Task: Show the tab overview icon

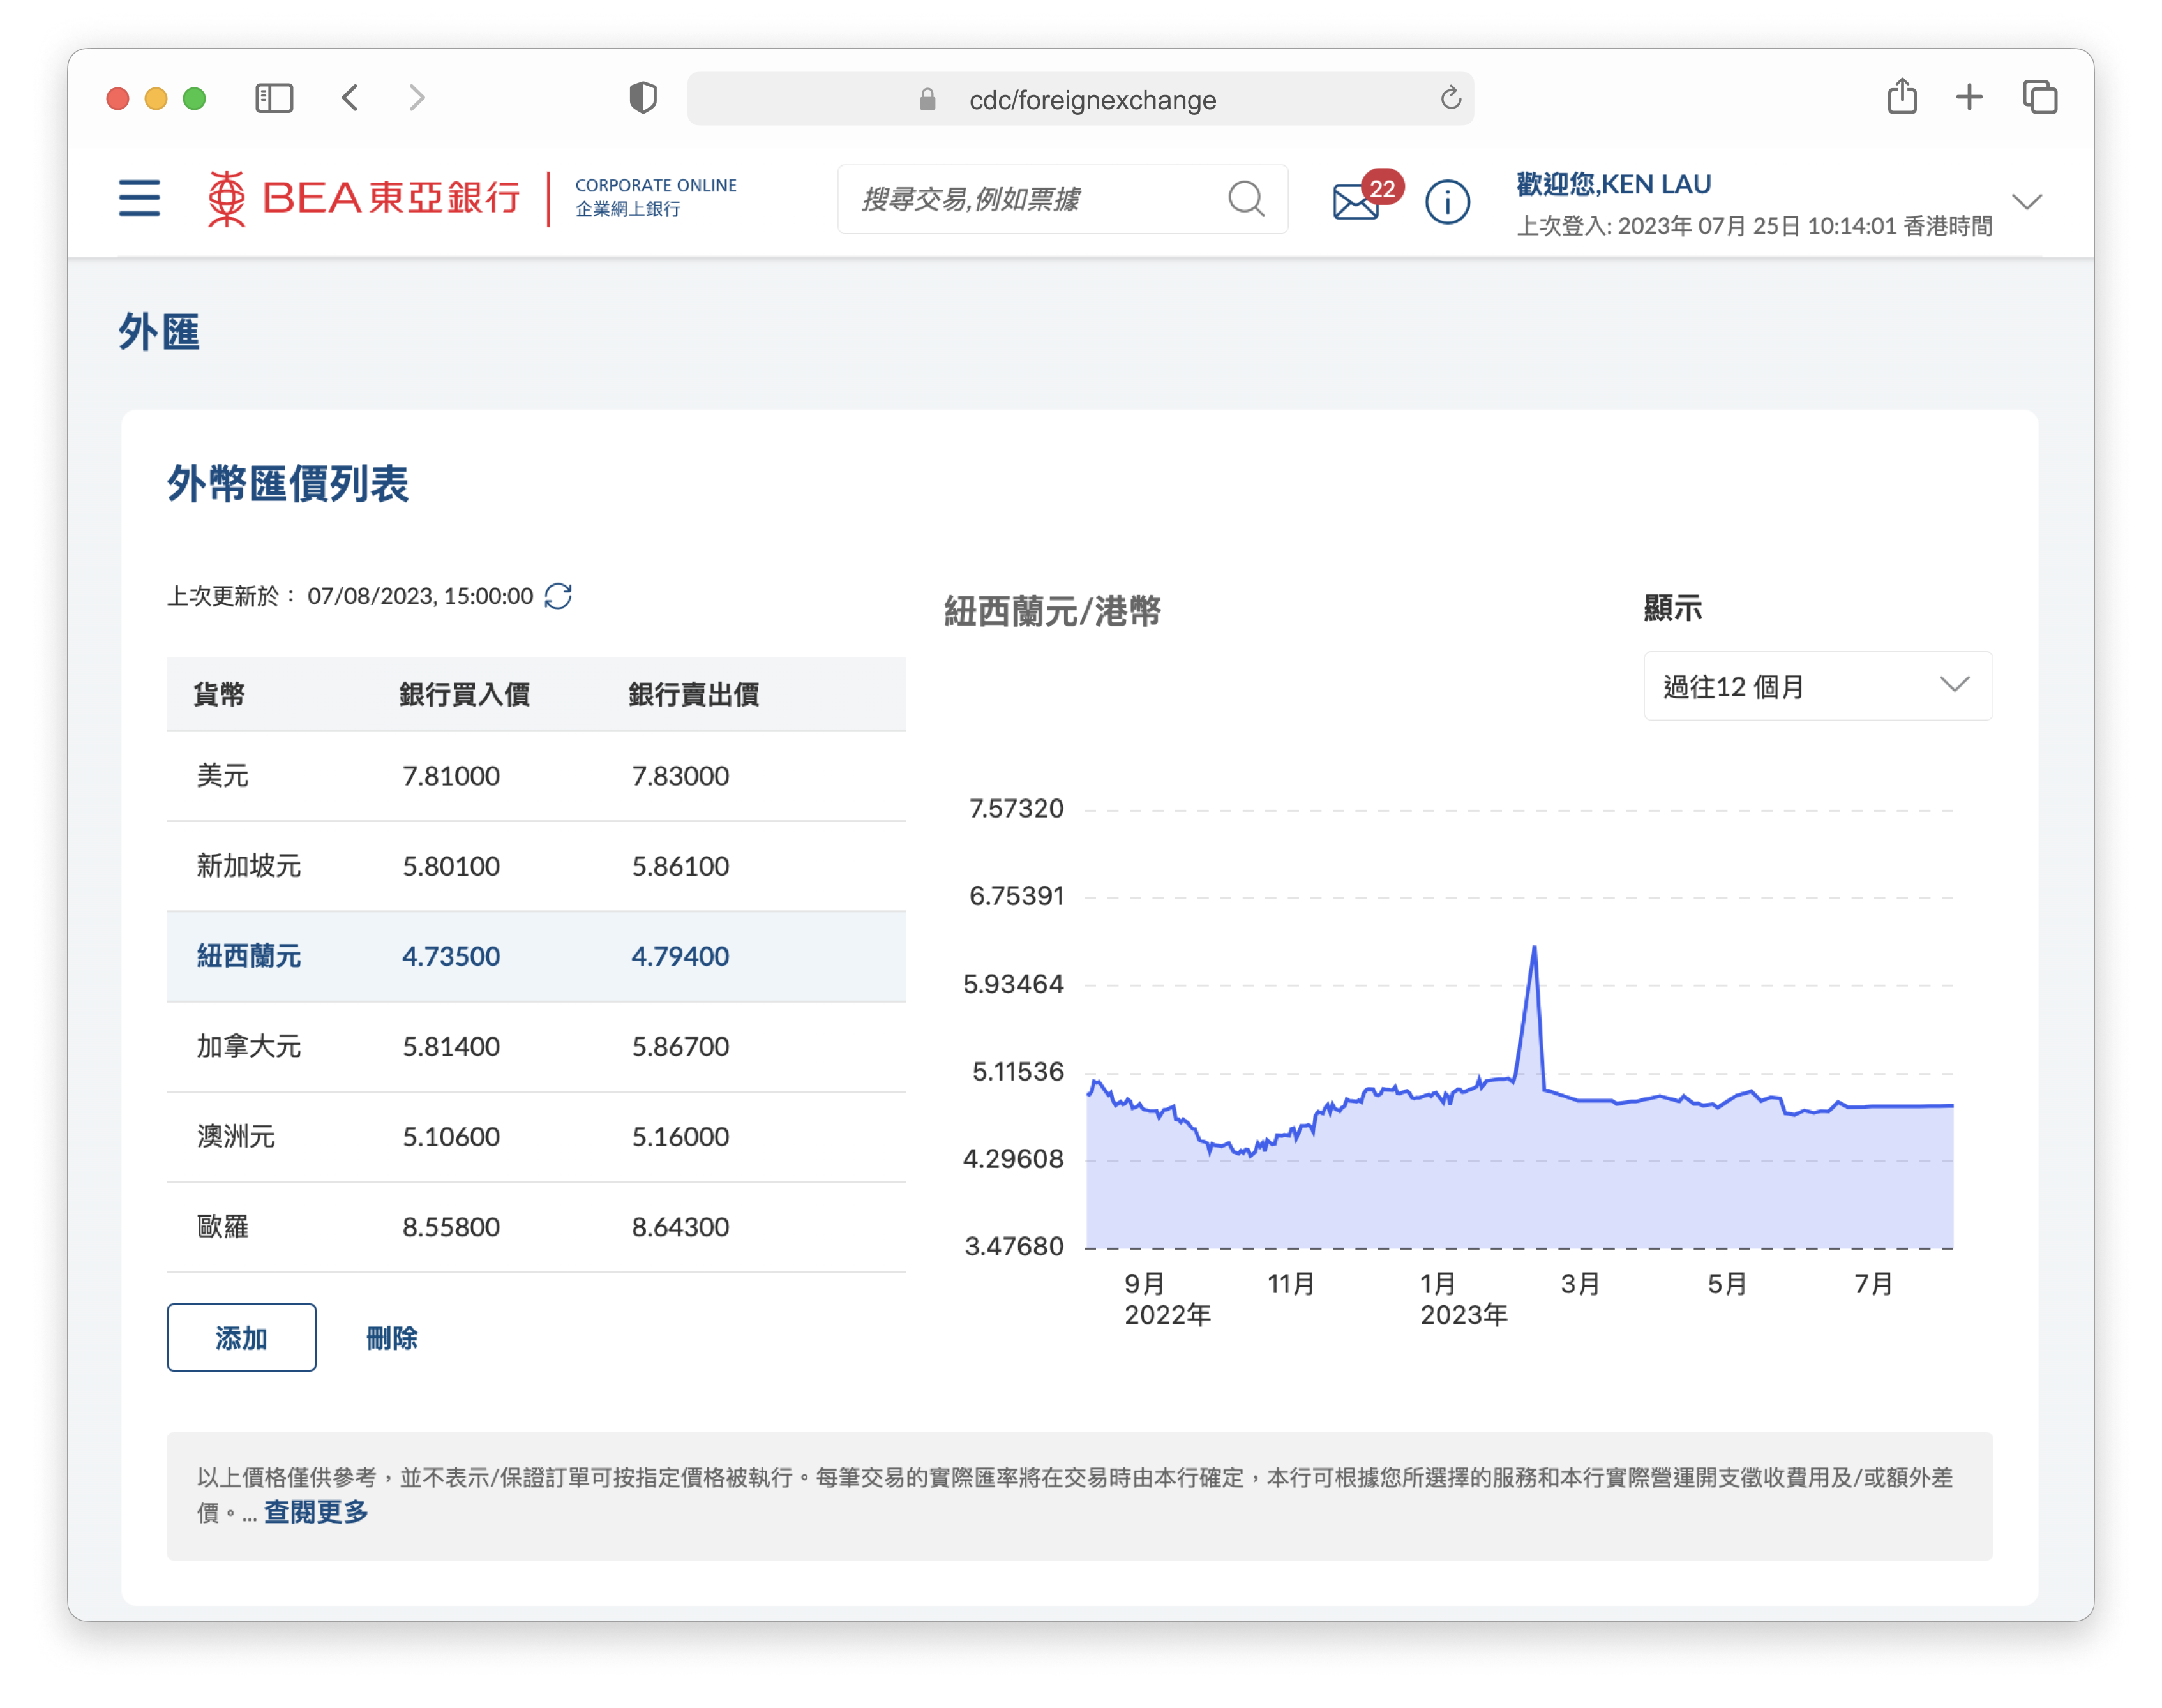Action: [2040, 97]
